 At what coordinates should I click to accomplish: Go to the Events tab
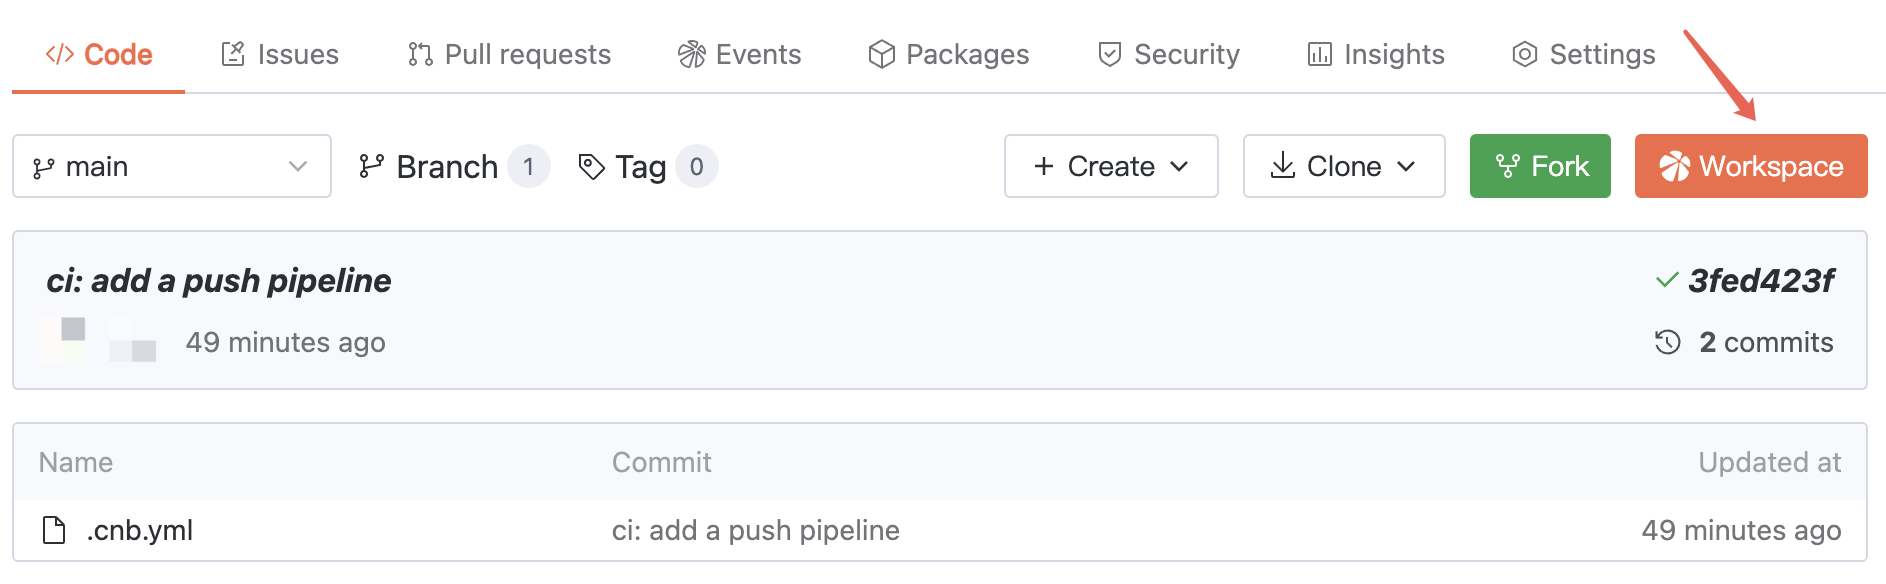(x=739, y=54)
